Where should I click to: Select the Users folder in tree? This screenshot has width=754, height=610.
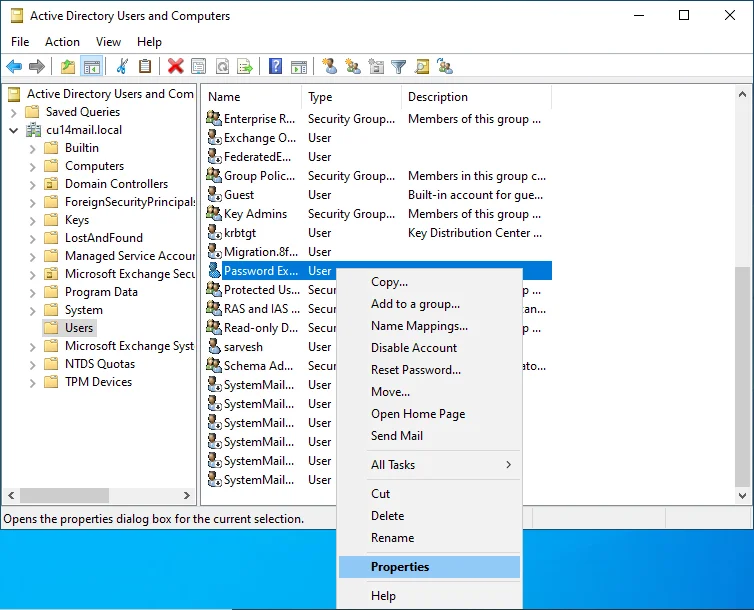(x=69, y=328)
